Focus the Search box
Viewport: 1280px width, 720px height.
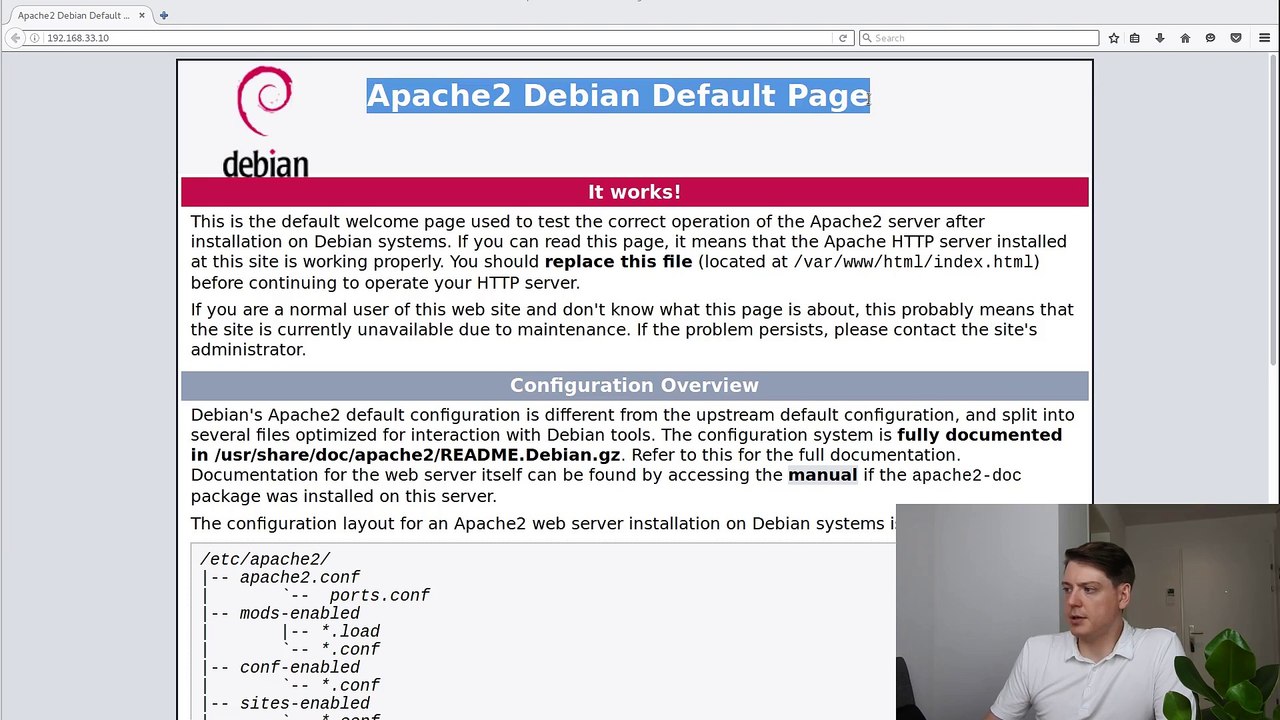coord(979,38)
